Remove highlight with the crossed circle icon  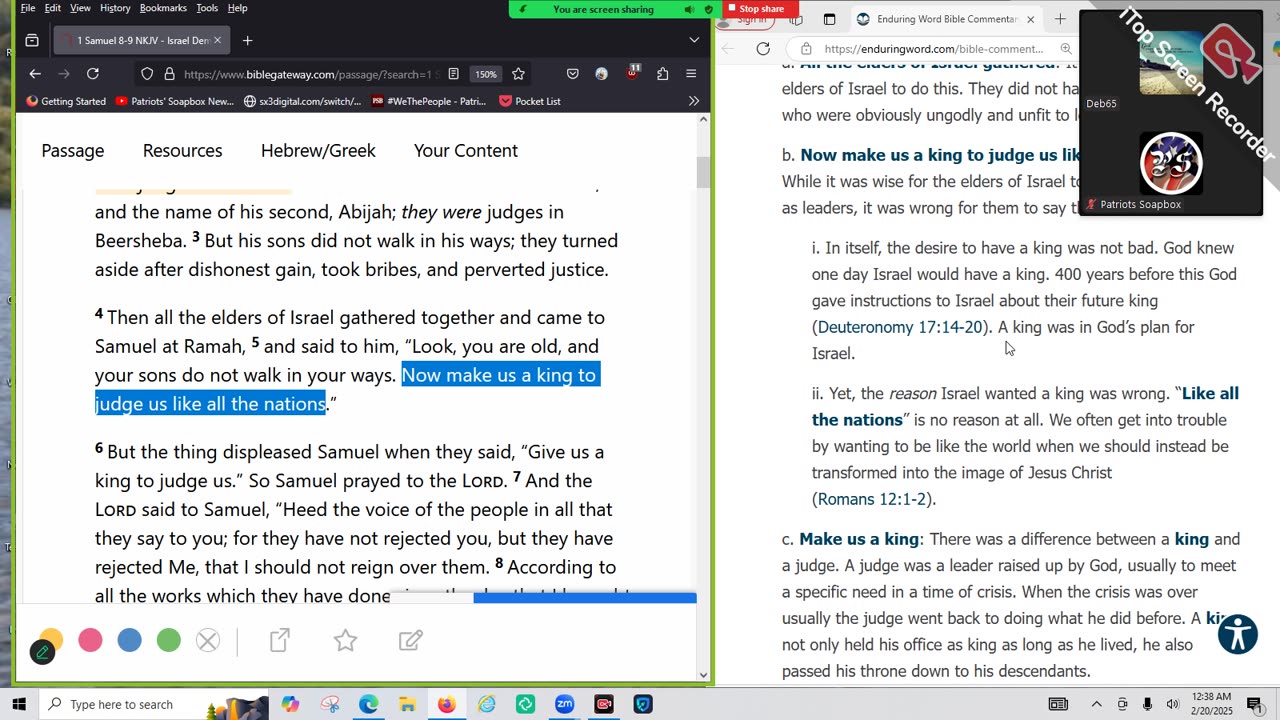208,640
